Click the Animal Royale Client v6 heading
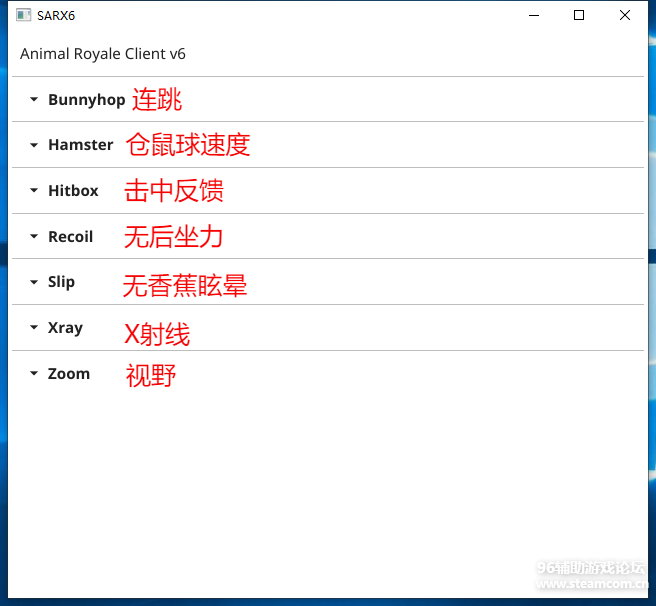 (103, 54)
